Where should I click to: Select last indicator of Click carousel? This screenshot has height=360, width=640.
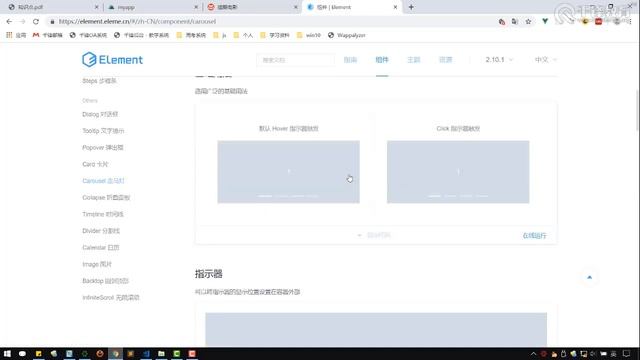coord(482,196)
